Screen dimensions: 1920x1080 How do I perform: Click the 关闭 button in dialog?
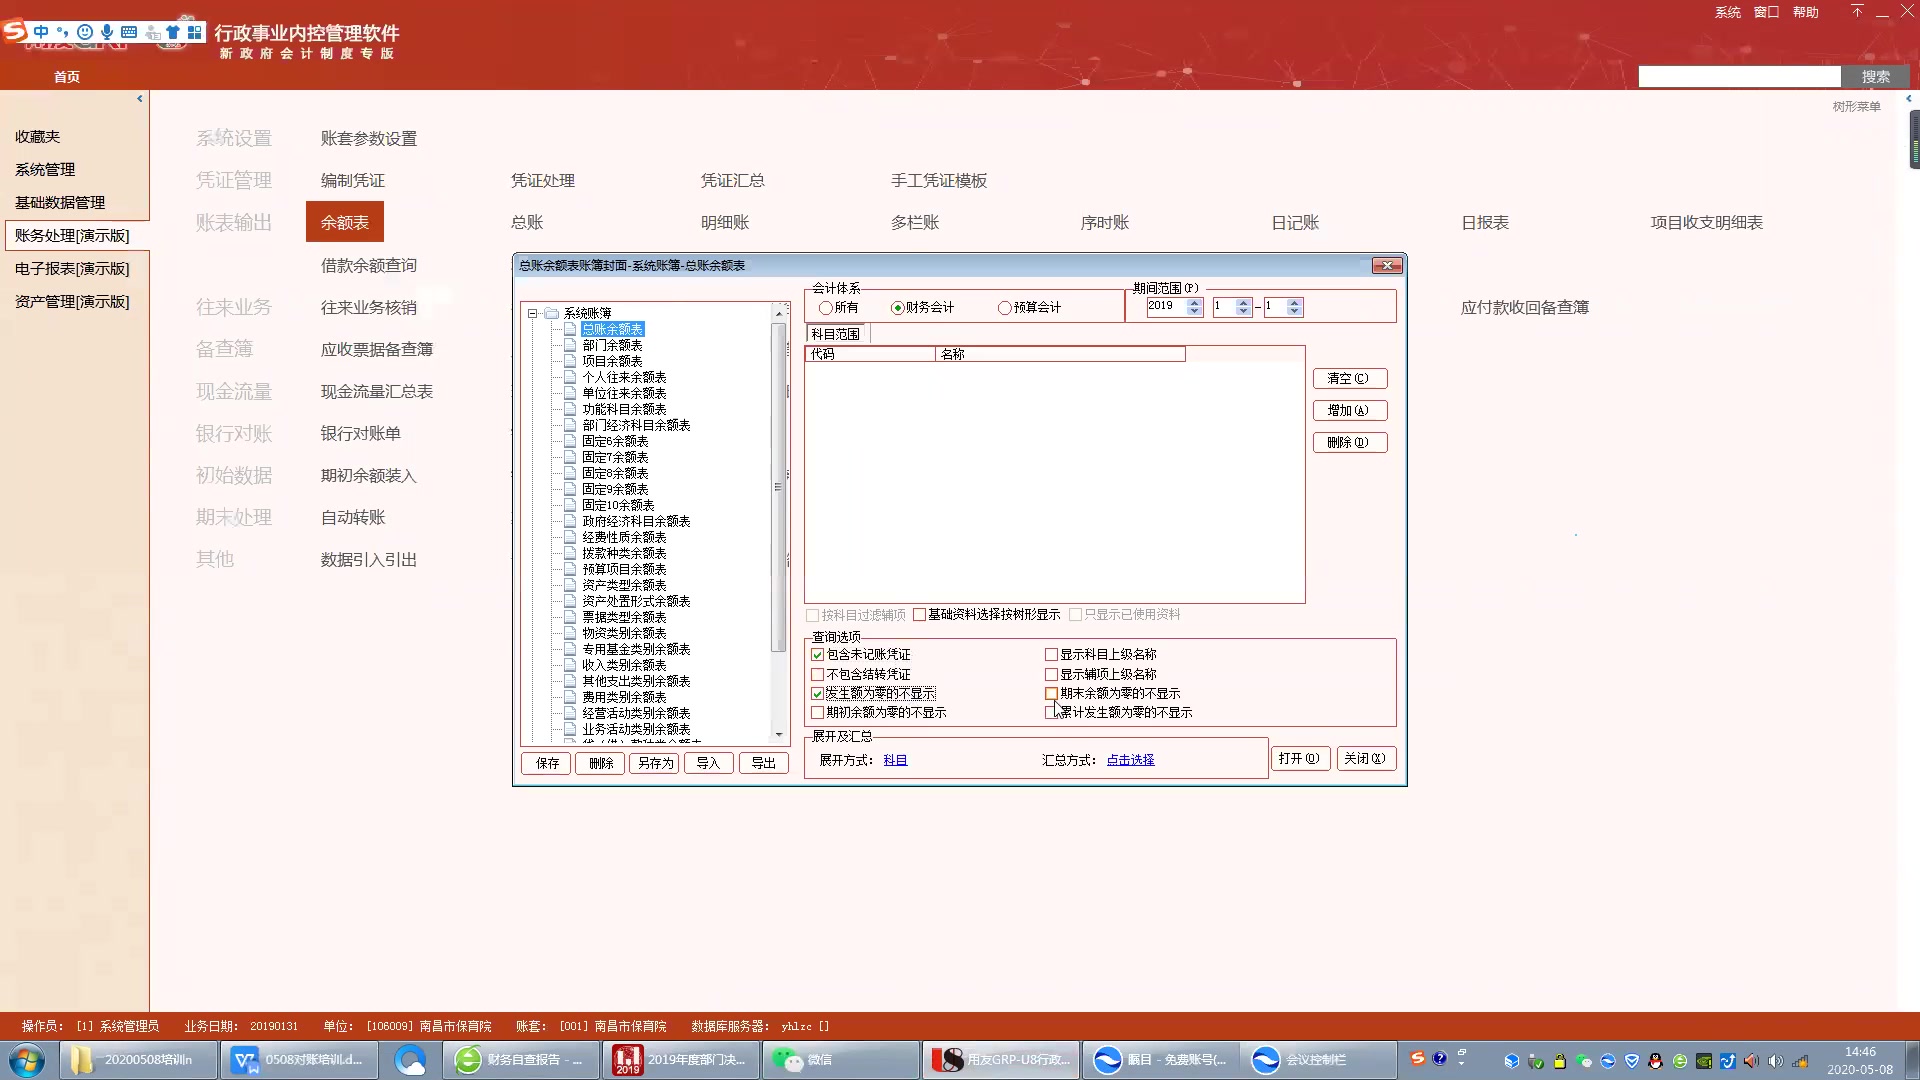pos(1365,759)
